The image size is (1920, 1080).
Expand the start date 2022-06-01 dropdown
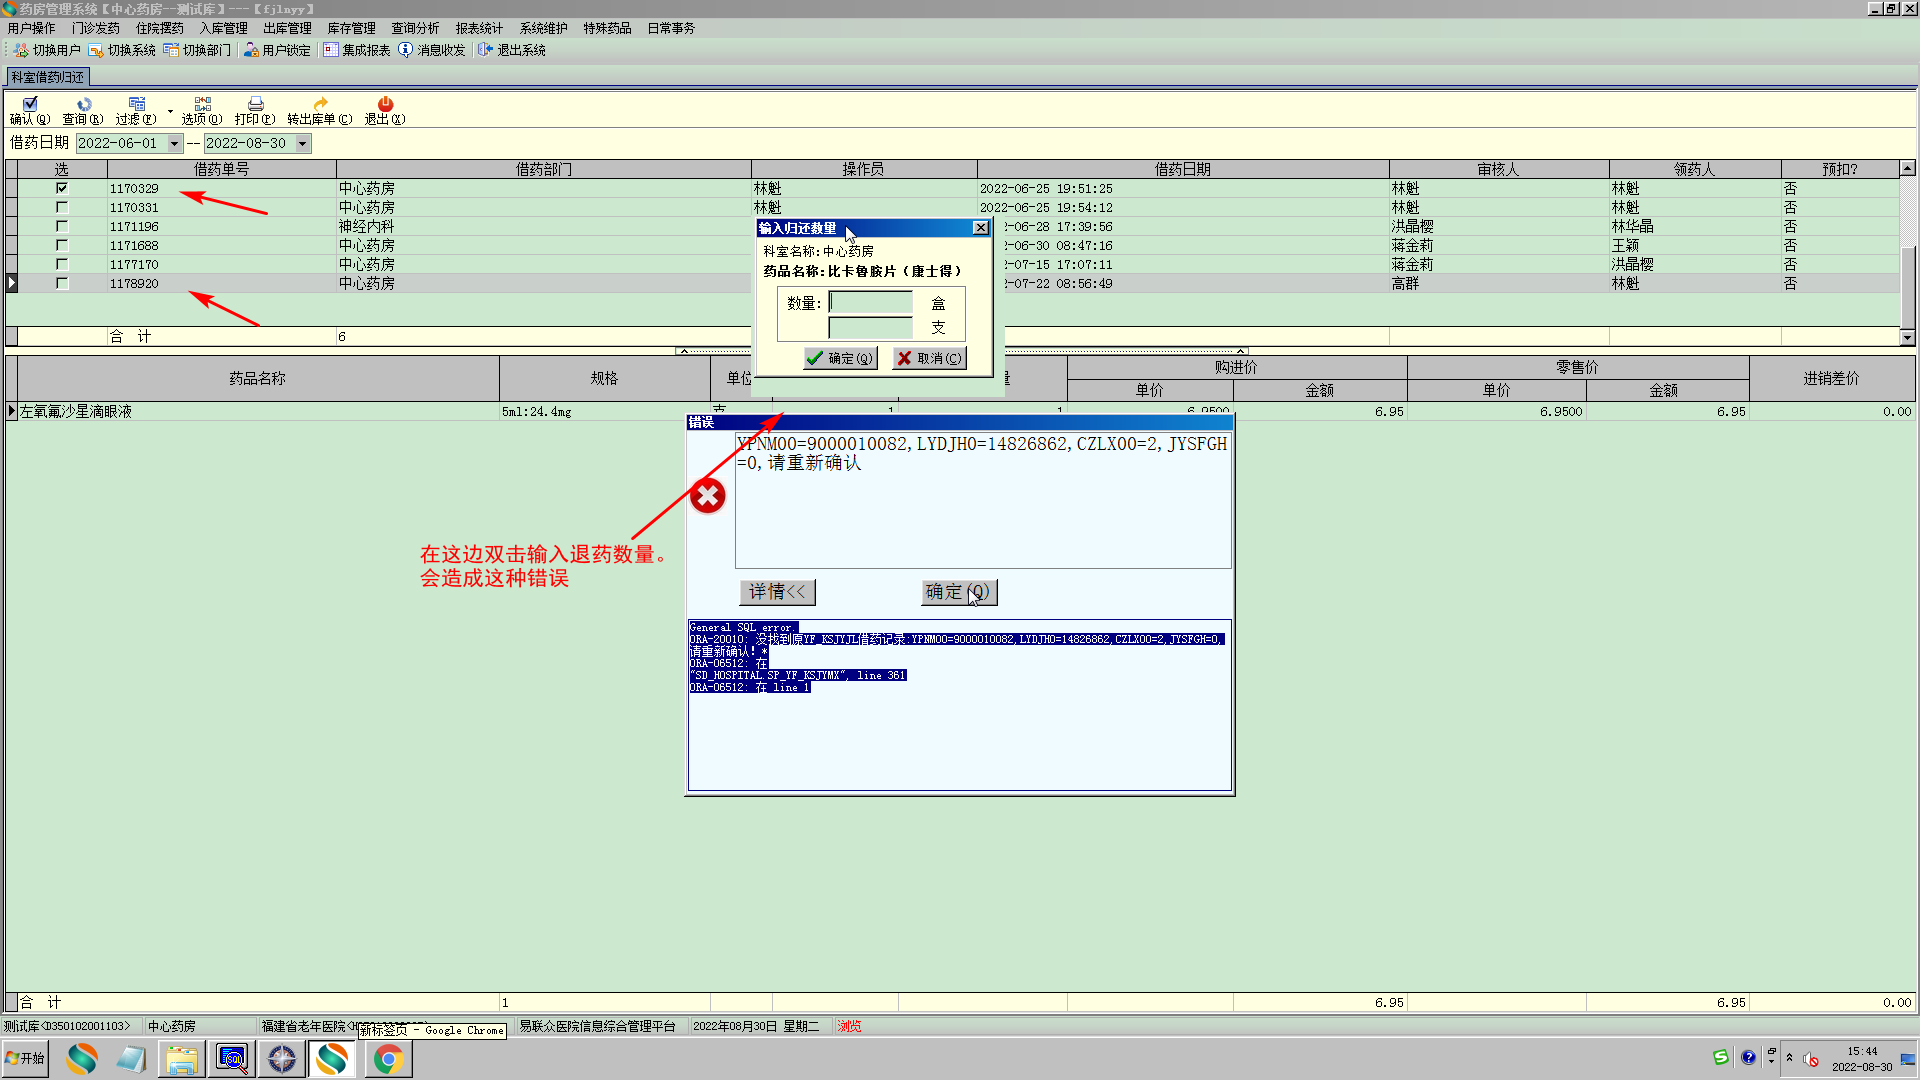tap(174, 143)
